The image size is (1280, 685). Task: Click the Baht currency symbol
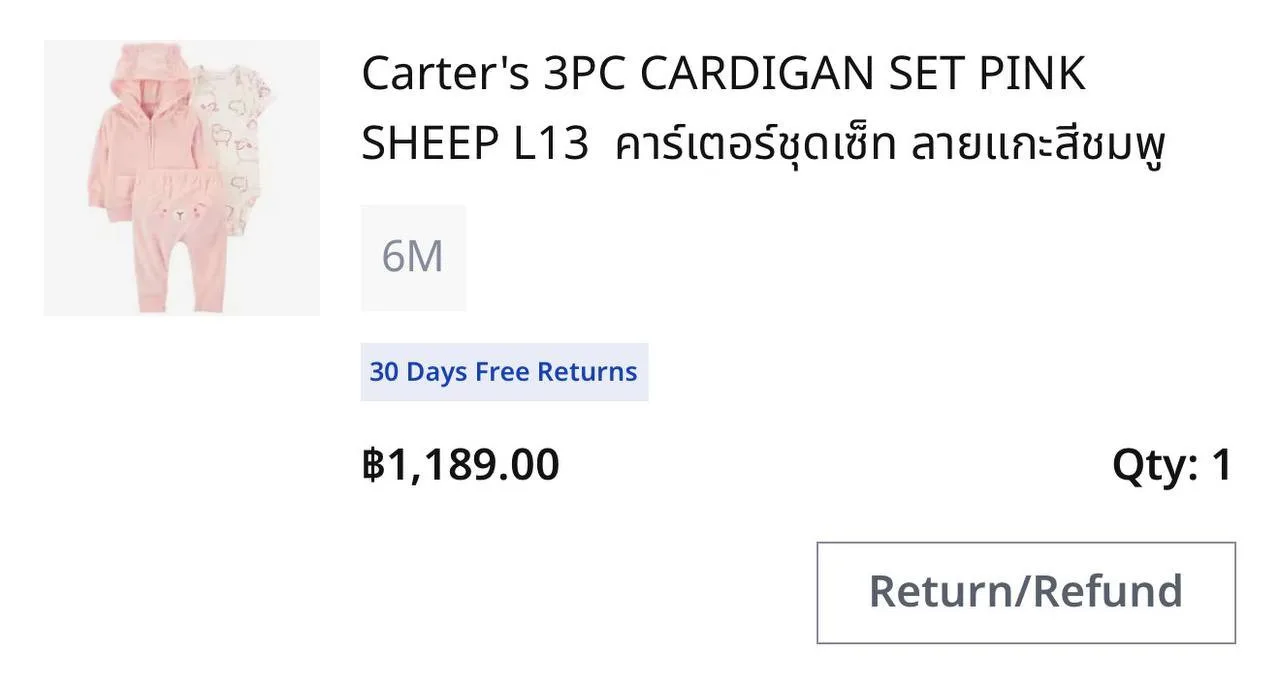372,465
